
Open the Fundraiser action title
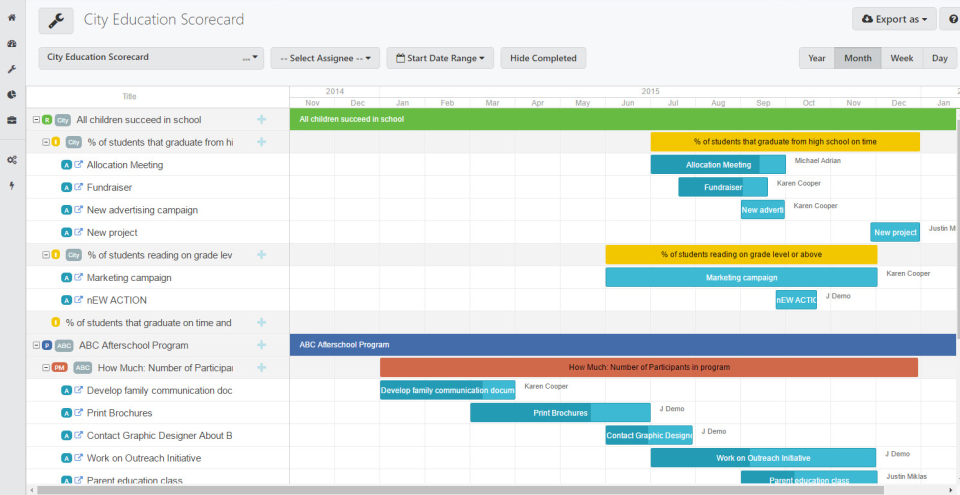point(109,187)
